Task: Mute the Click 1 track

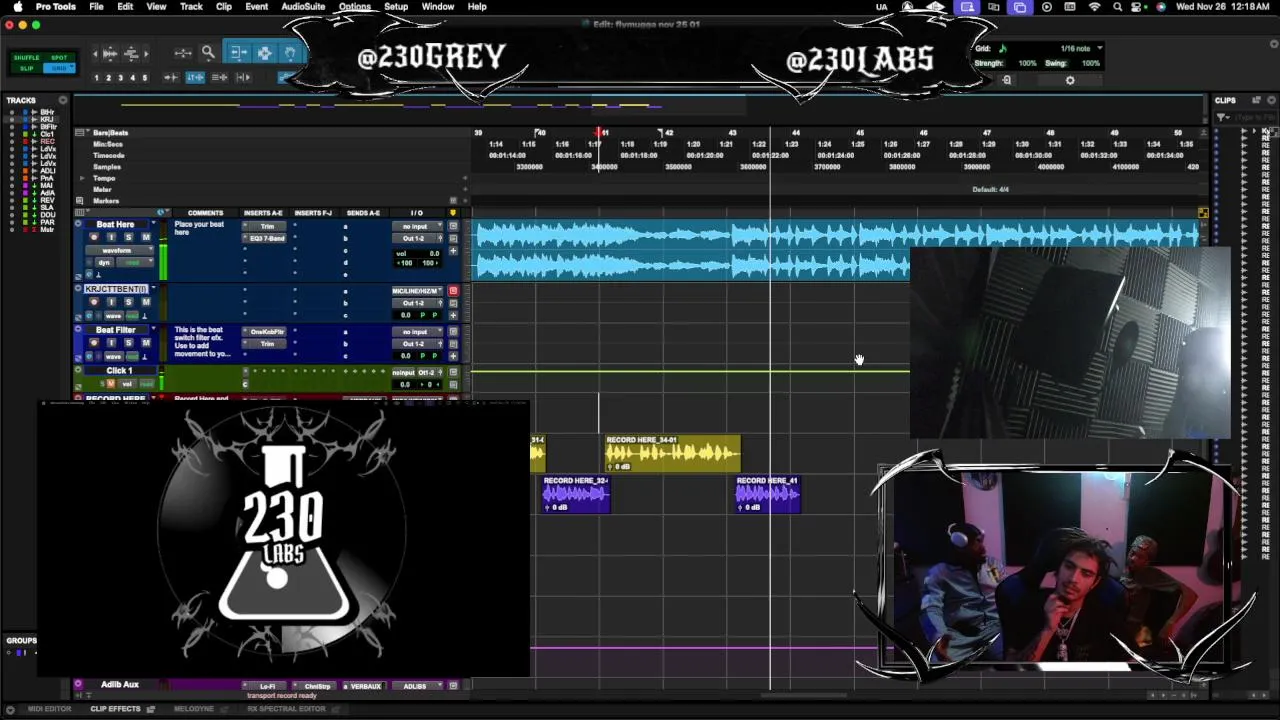Action: tap(111, 384)
